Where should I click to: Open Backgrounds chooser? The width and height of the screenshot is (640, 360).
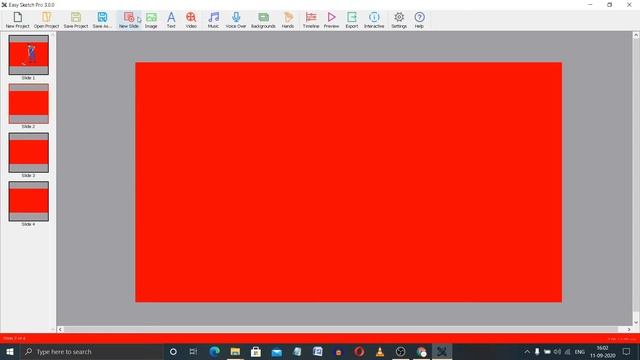[x=263, y=20]
